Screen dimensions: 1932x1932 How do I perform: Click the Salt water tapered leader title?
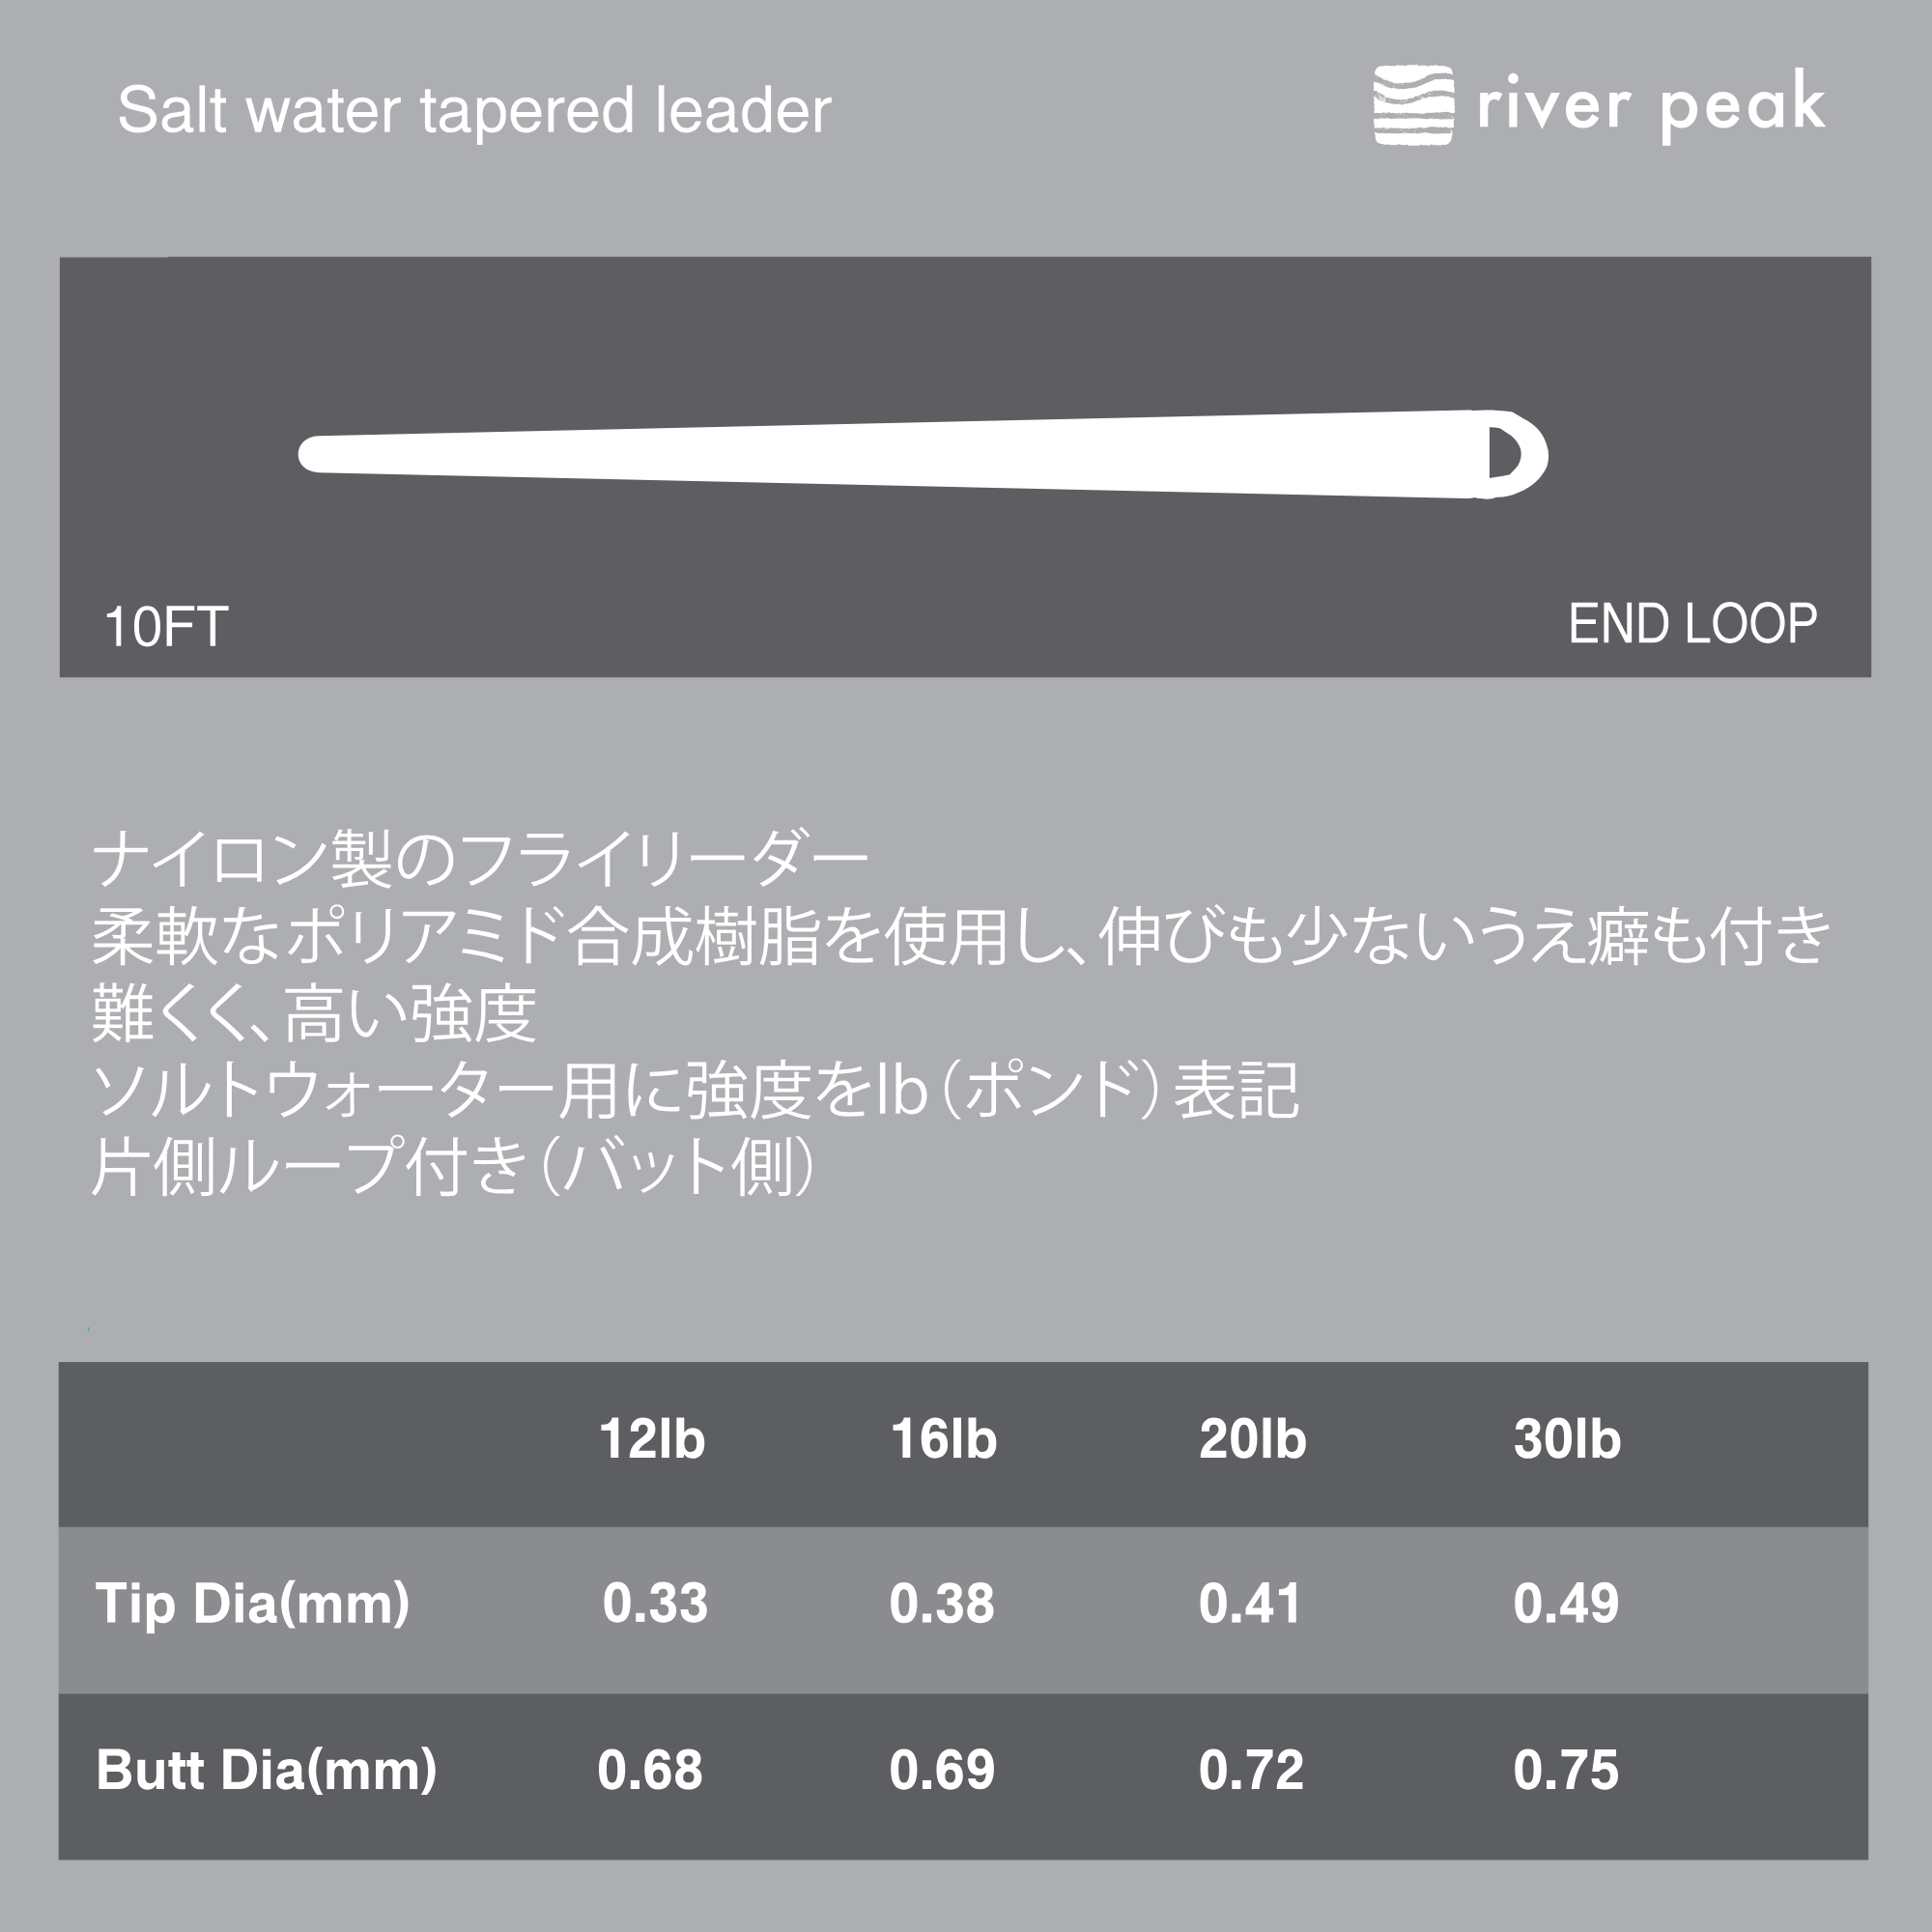click(x=475, y=110)
